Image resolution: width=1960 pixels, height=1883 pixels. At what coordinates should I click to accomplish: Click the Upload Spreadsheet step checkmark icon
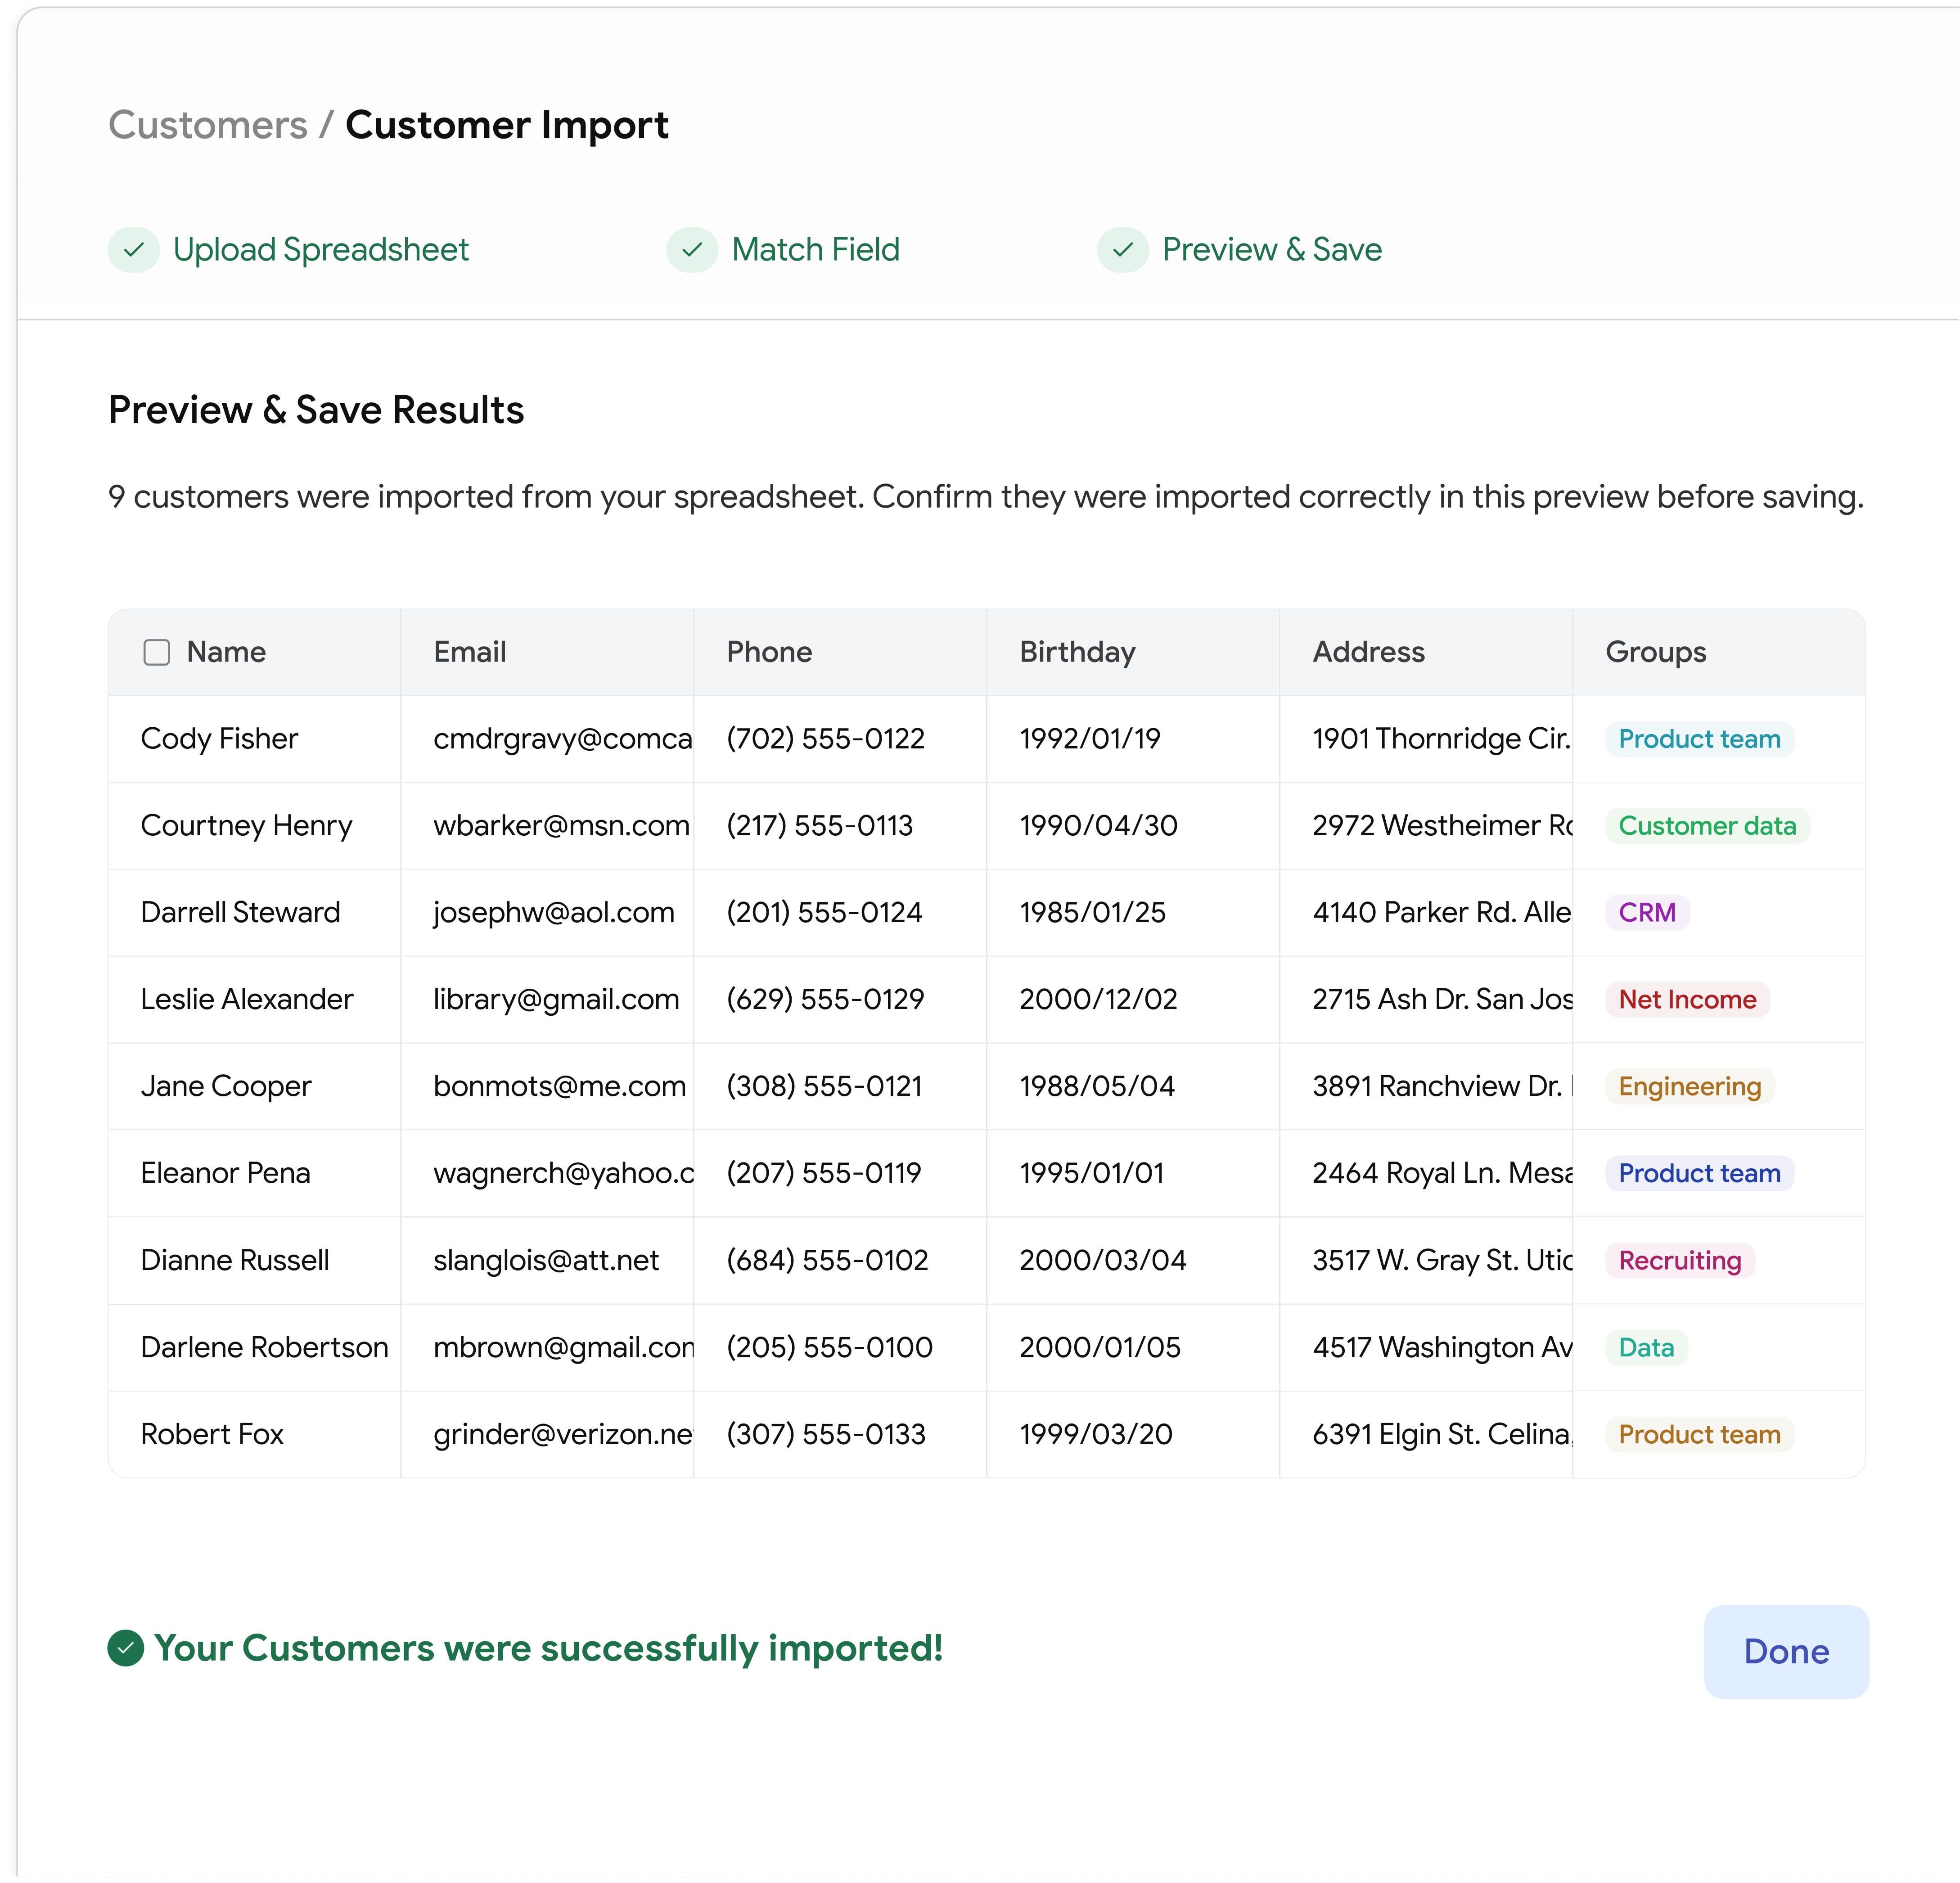[134, 250]
